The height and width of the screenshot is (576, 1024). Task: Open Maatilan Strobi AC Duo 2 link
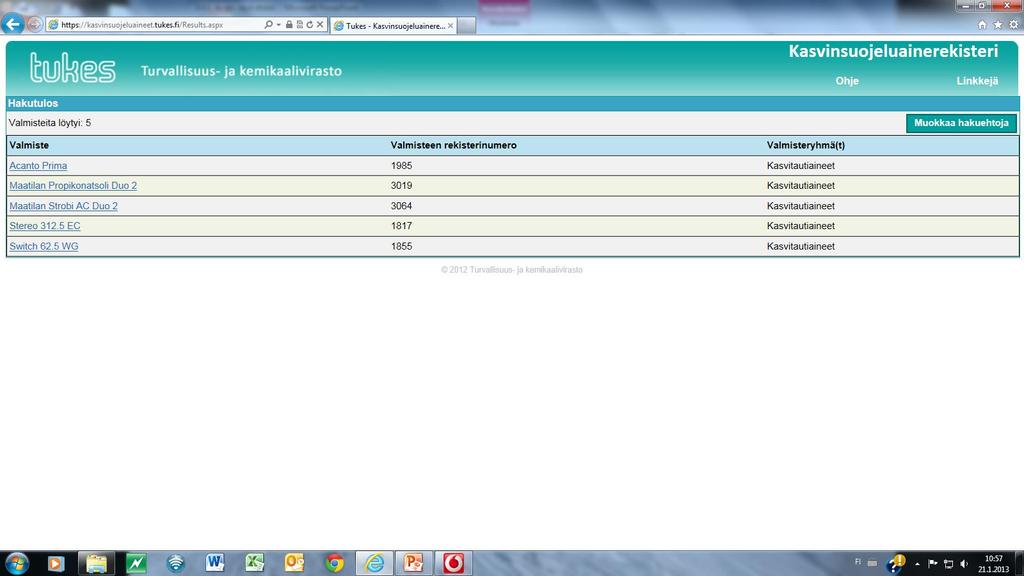[63, 206]
